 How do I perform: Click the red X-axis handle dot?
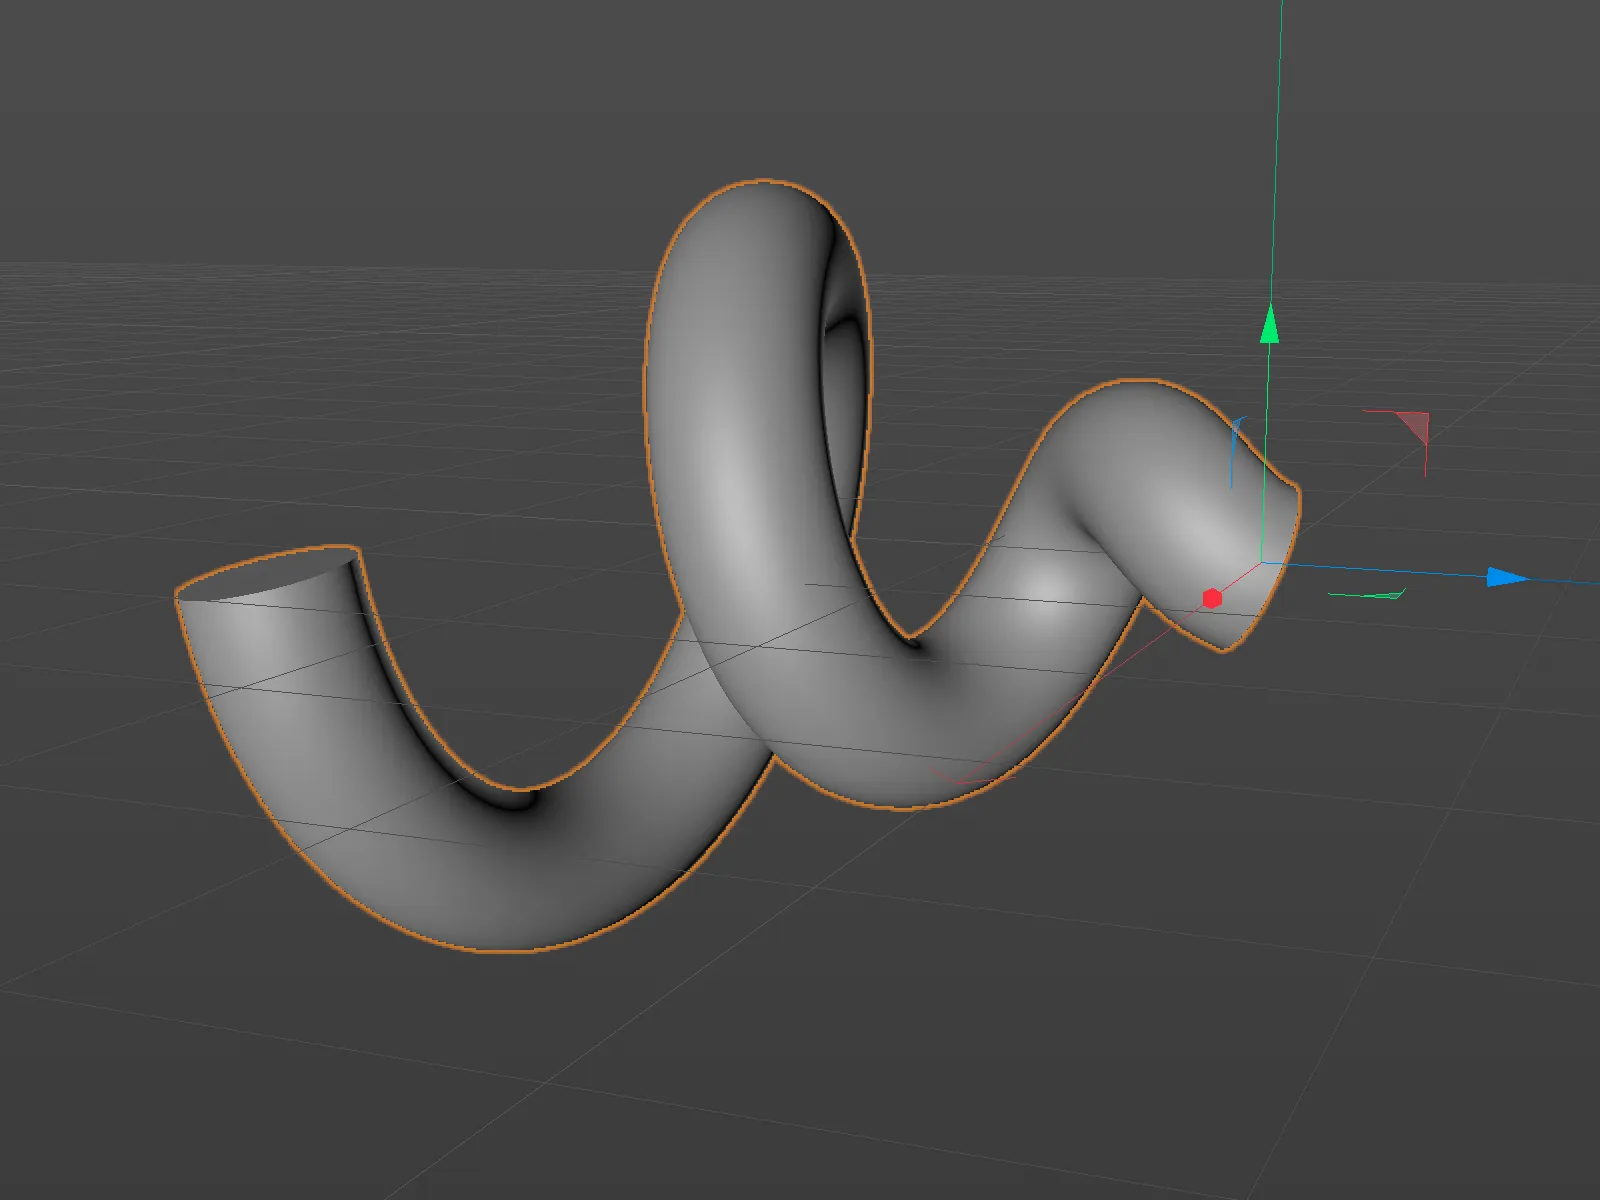coord(1212,598)
